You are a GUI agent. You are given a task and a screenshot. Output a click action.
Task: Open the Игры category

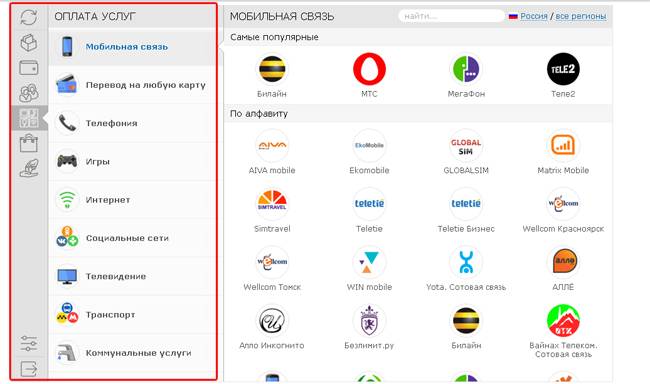pos(132,161)
